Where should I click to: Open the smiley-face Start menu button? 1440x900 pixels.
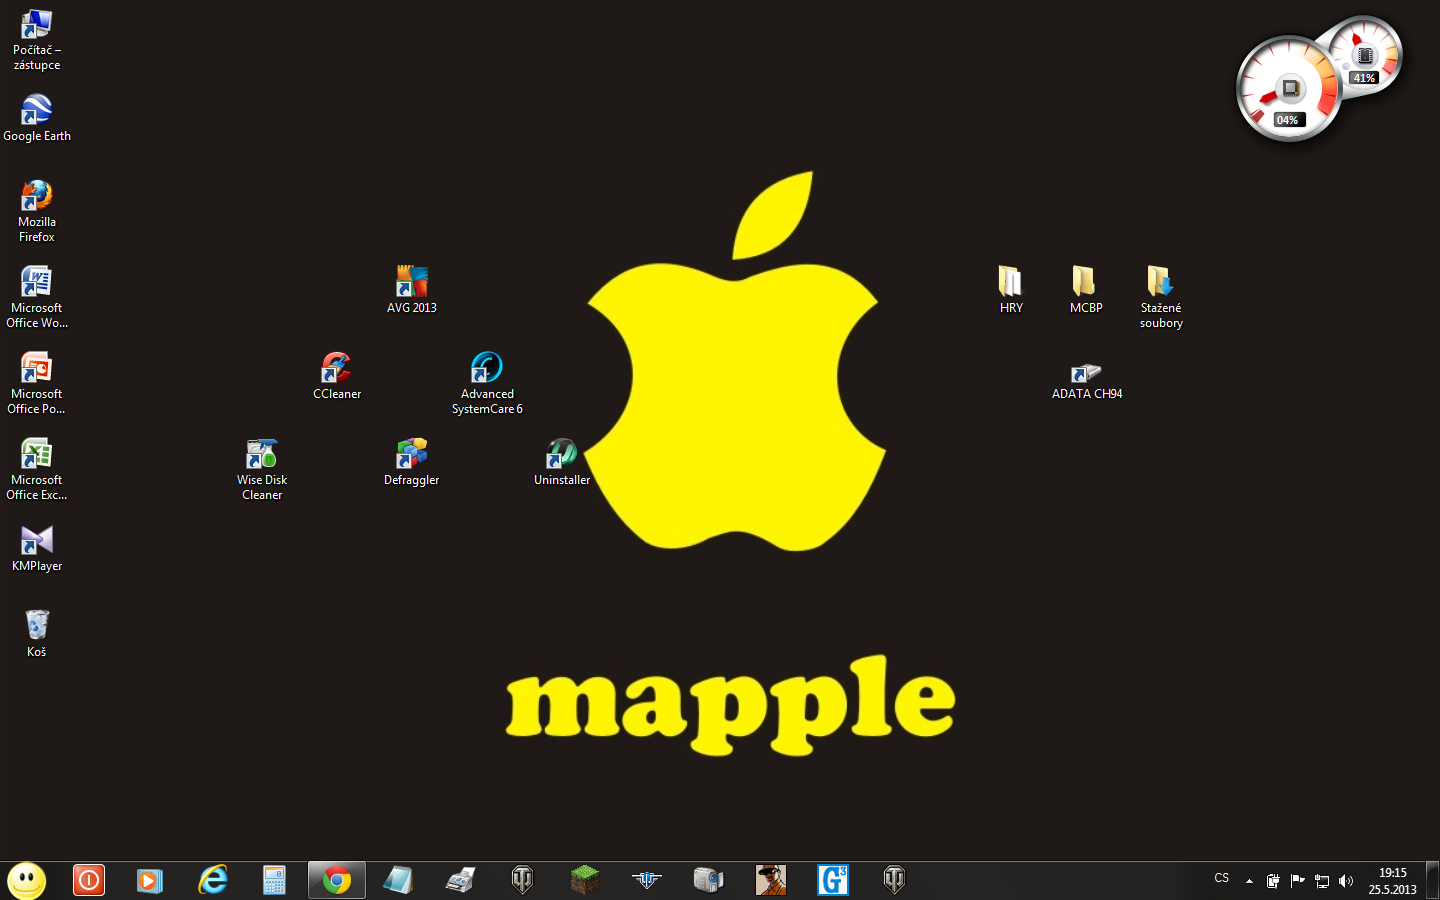(27, 880)
